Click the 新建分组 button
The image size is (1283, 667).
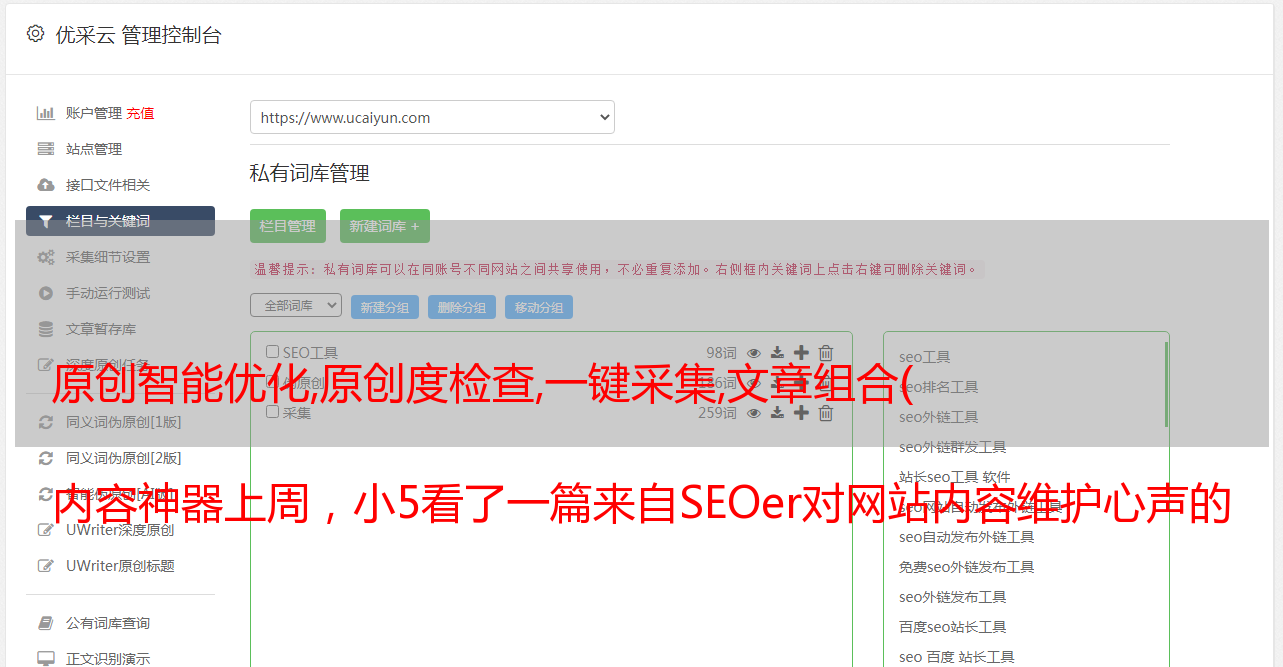(385, 307)
